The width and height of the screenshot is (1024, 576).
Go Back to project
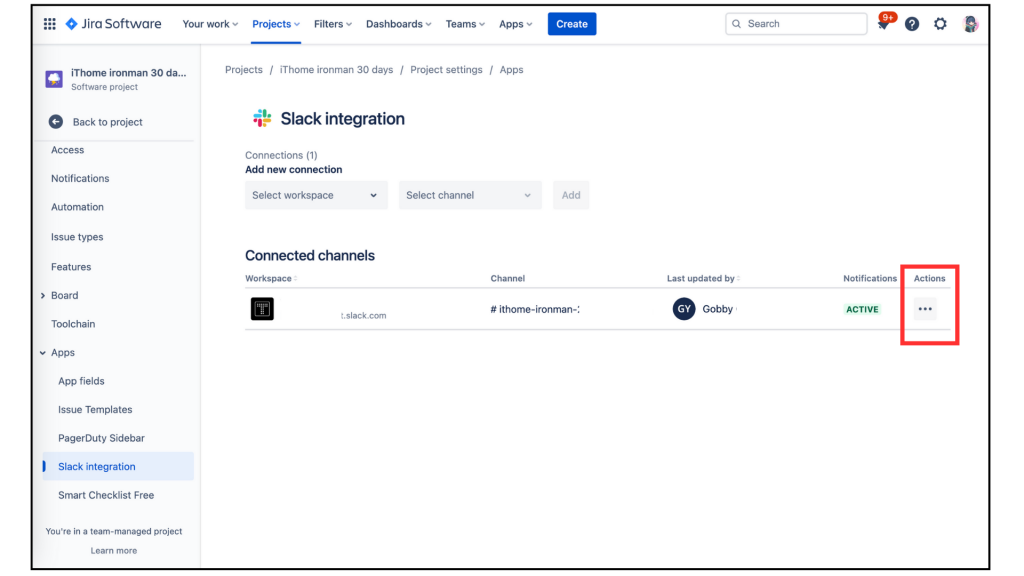108,122
